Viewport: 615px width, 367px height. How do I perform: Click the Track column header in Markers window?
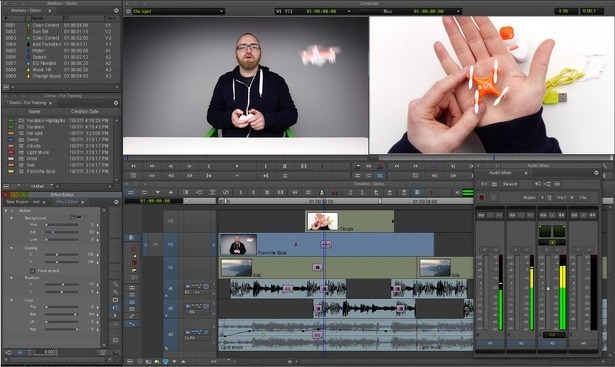(x=111, y=18)
